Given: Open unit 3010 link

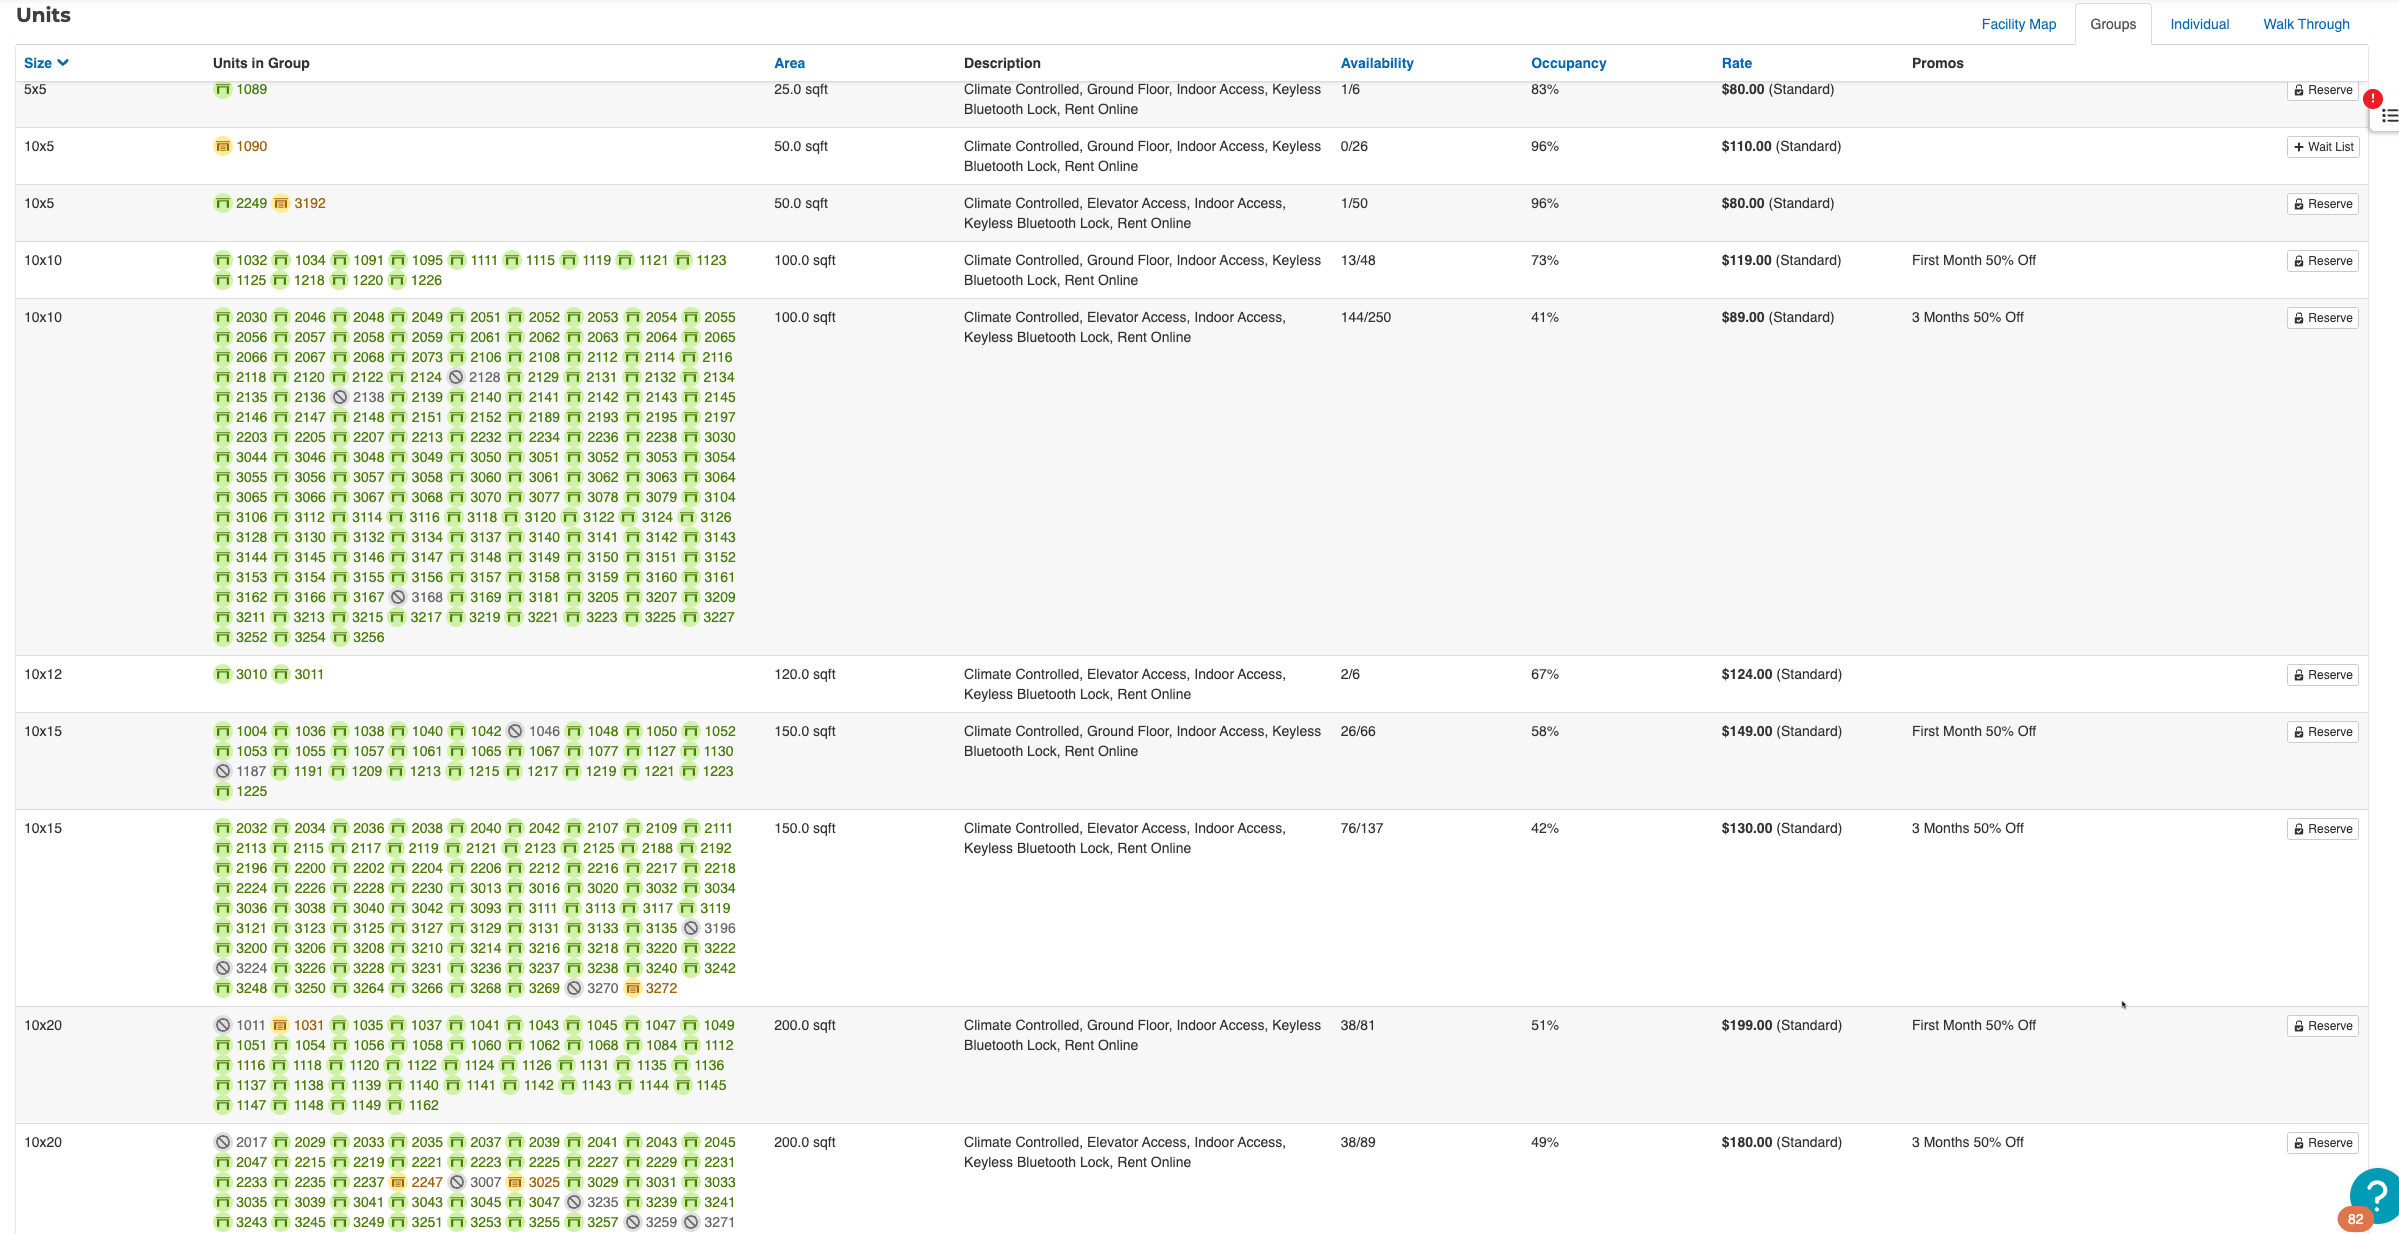Looking at the screenshot, I should pos(251,675).
